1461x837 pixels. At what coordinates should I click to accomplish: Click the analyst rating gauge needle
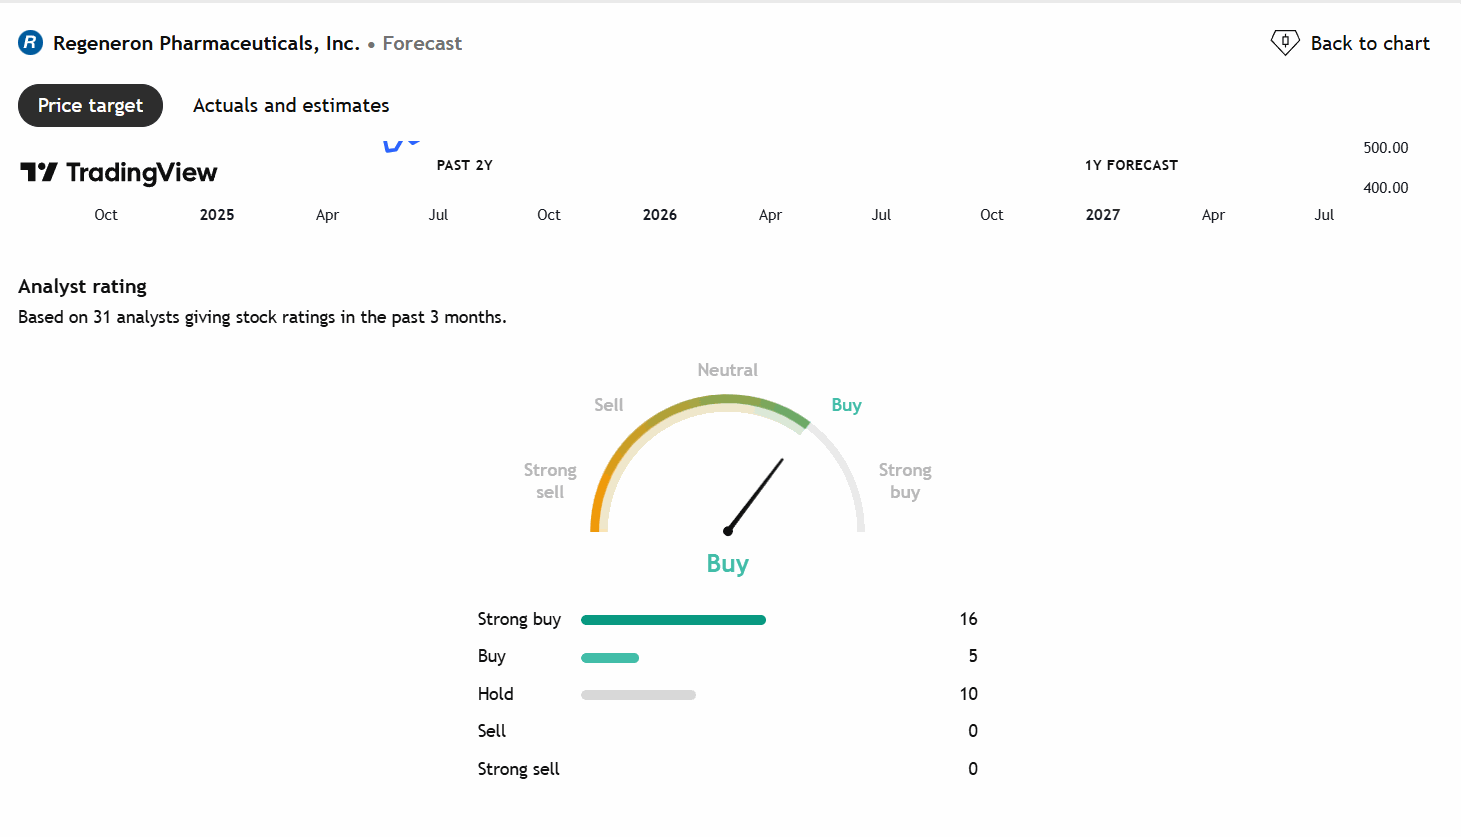pyautogui.click(x=755, y=496)
